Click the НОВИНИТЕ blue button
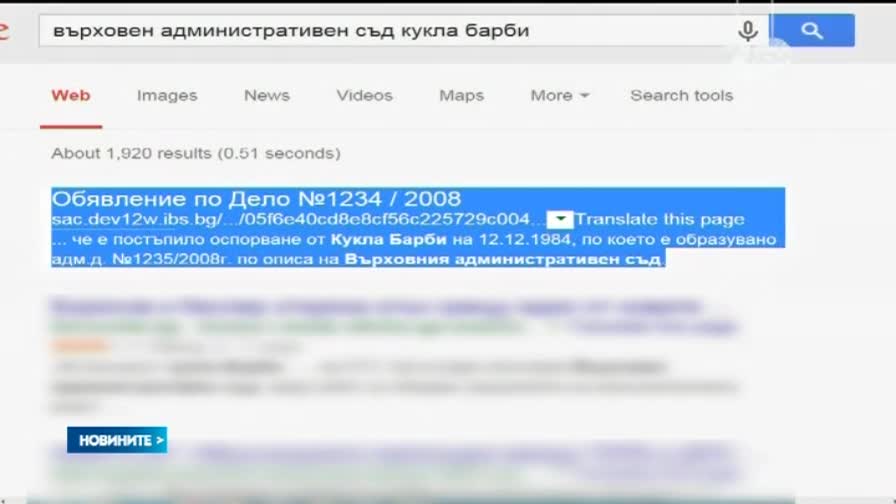Screen dimensions: 896x504 click(x=117, y=440)
